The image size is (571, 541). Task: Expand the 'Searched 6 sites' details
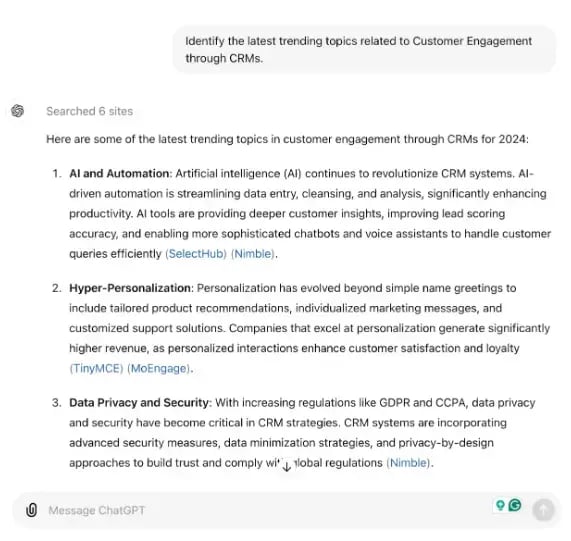point(90,111)
